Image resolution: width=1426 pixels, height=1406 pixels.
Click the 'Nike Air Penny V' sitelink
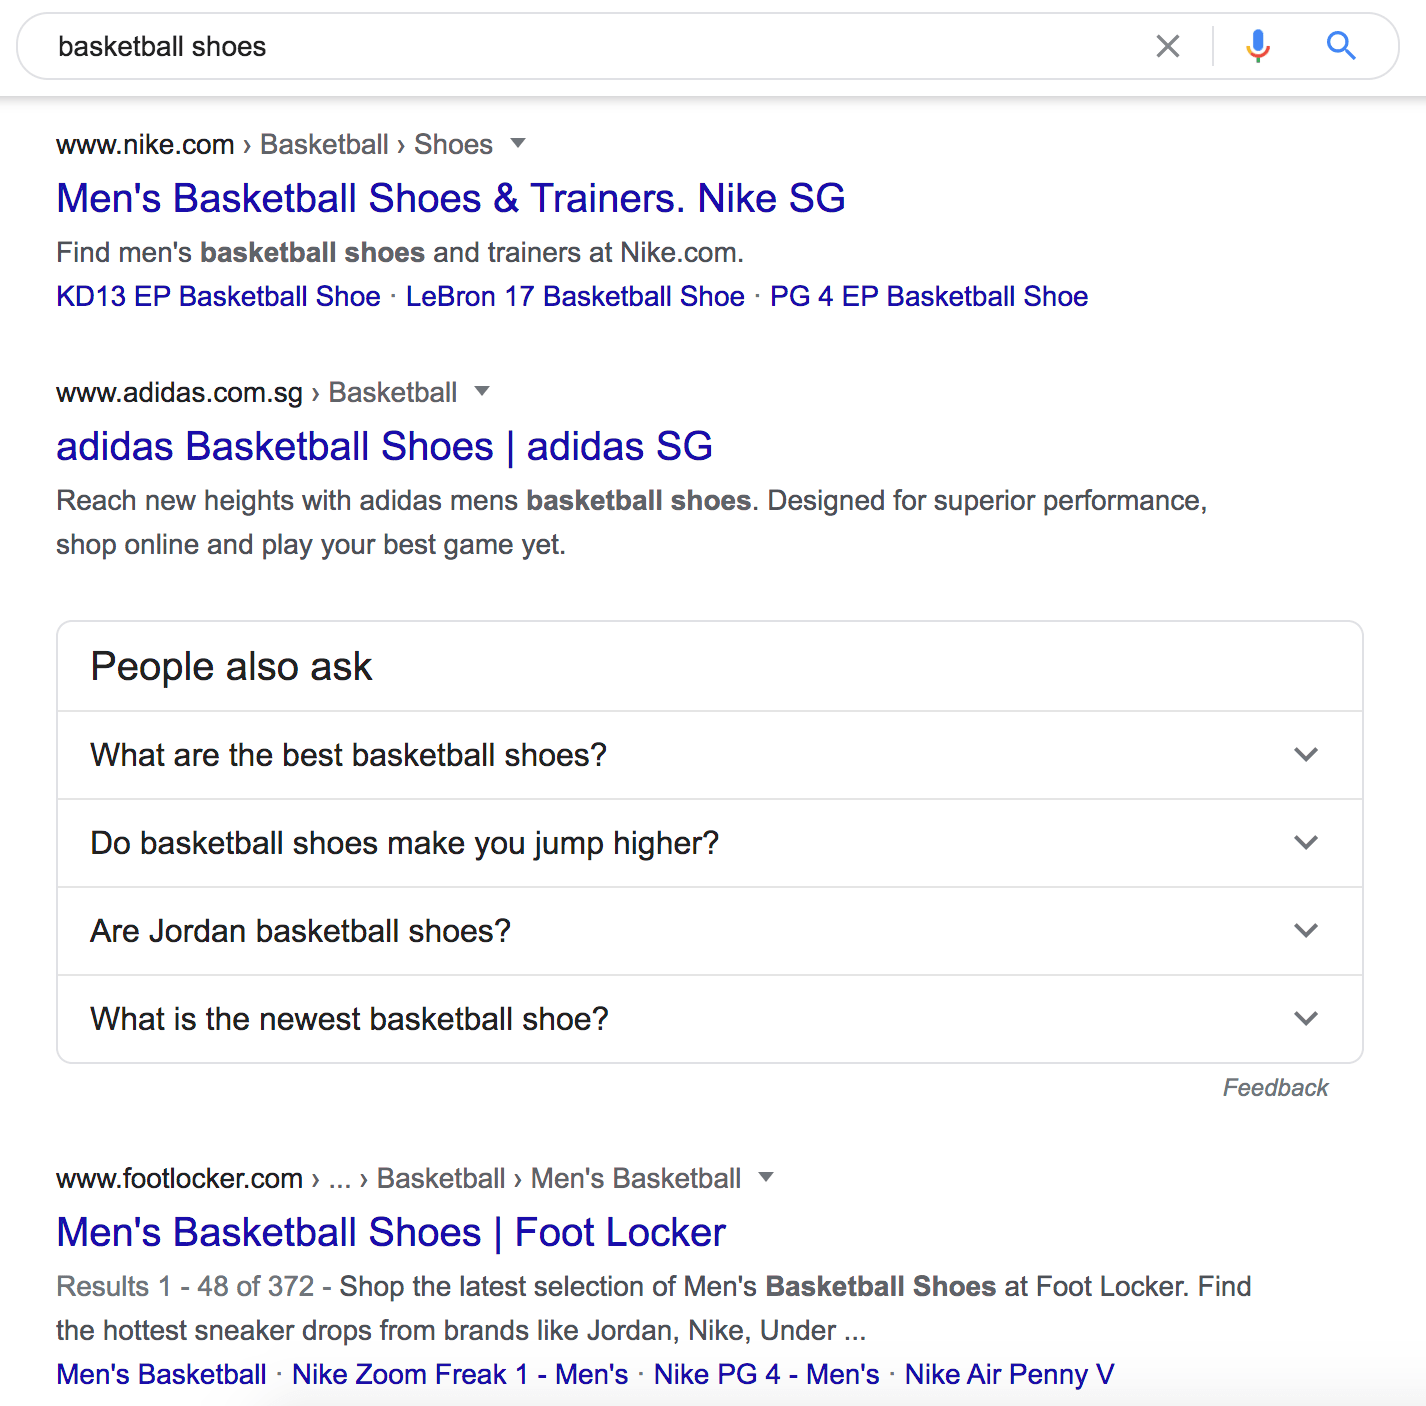click(1010, 1374)
